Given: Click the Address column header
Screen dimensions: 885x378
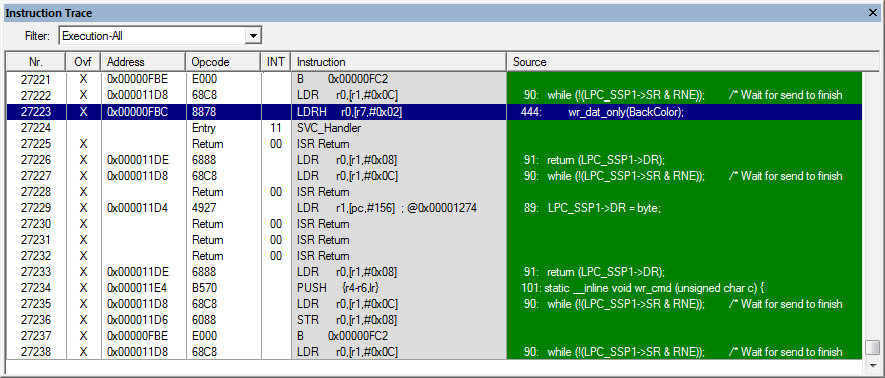Looking at the screenshot, I should [143, 62].
